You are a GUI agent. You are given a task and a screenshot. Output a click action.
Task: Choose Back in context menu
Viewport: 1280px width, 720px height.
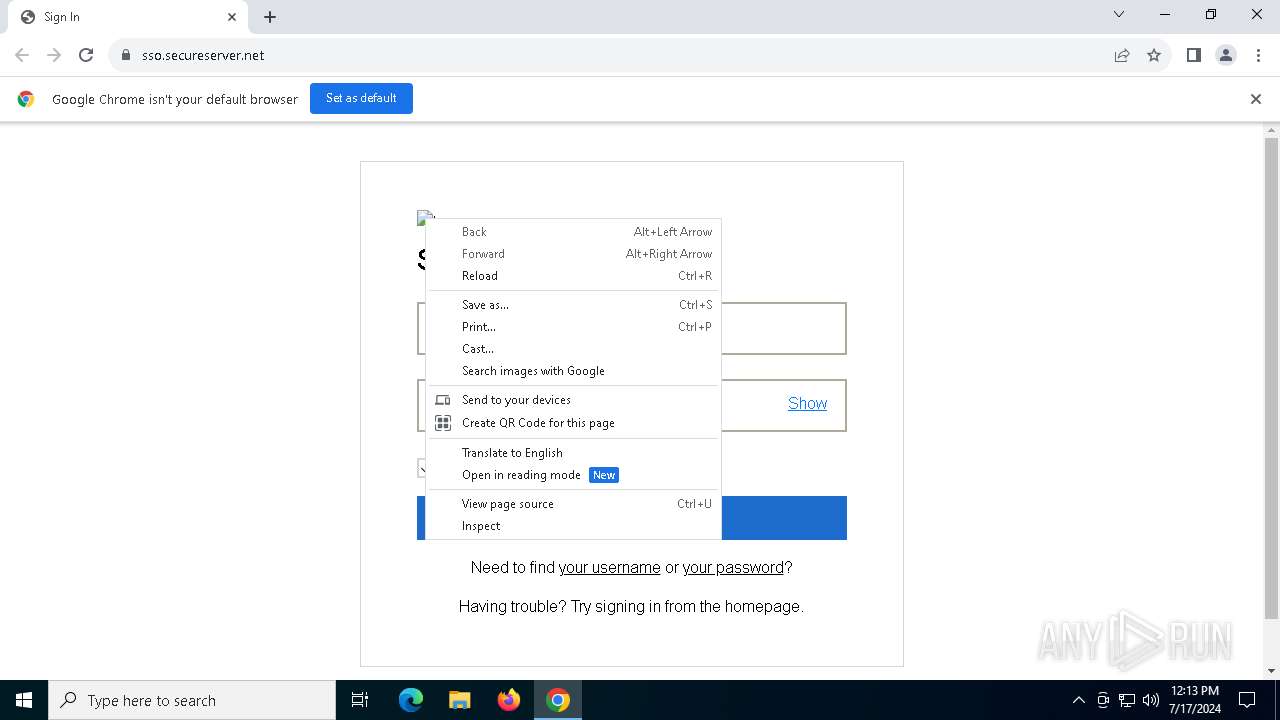[573, 232]
